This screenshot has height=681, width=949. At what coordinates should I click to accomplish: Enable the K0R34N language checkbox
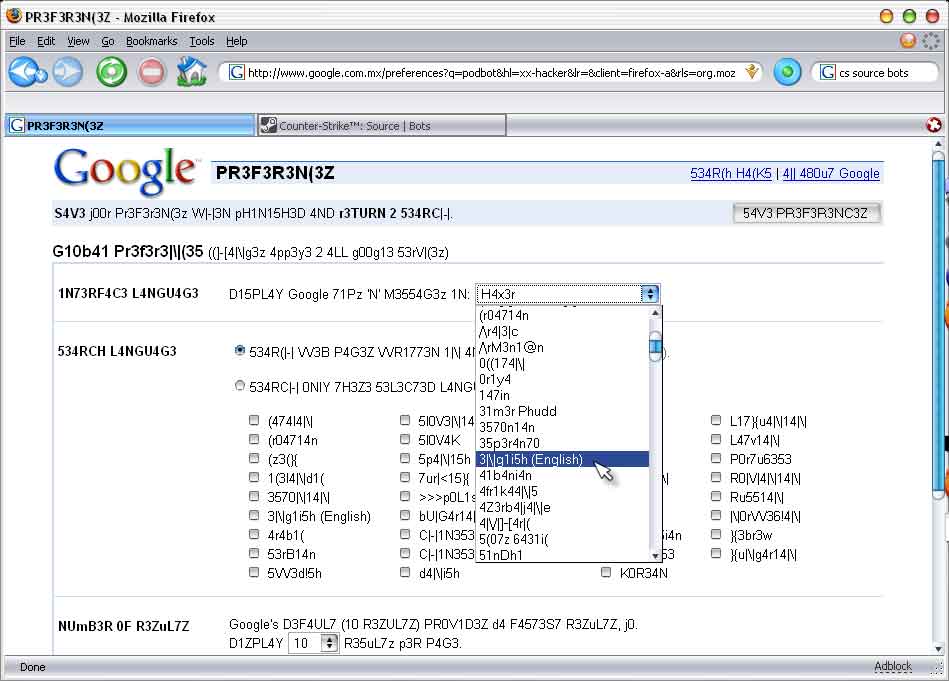pos(606,573)
